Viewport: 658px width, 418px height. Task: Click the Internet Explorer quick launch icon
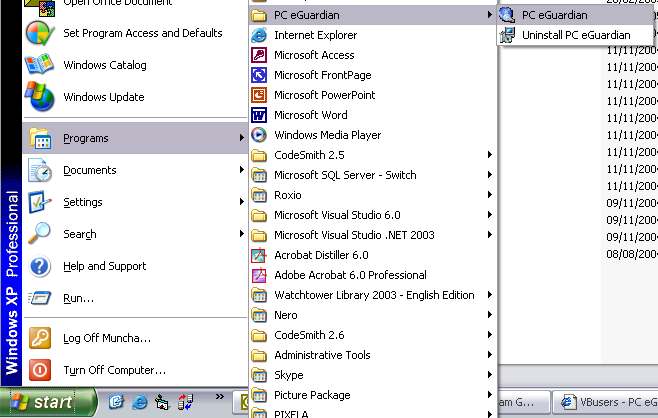(140, 402)
